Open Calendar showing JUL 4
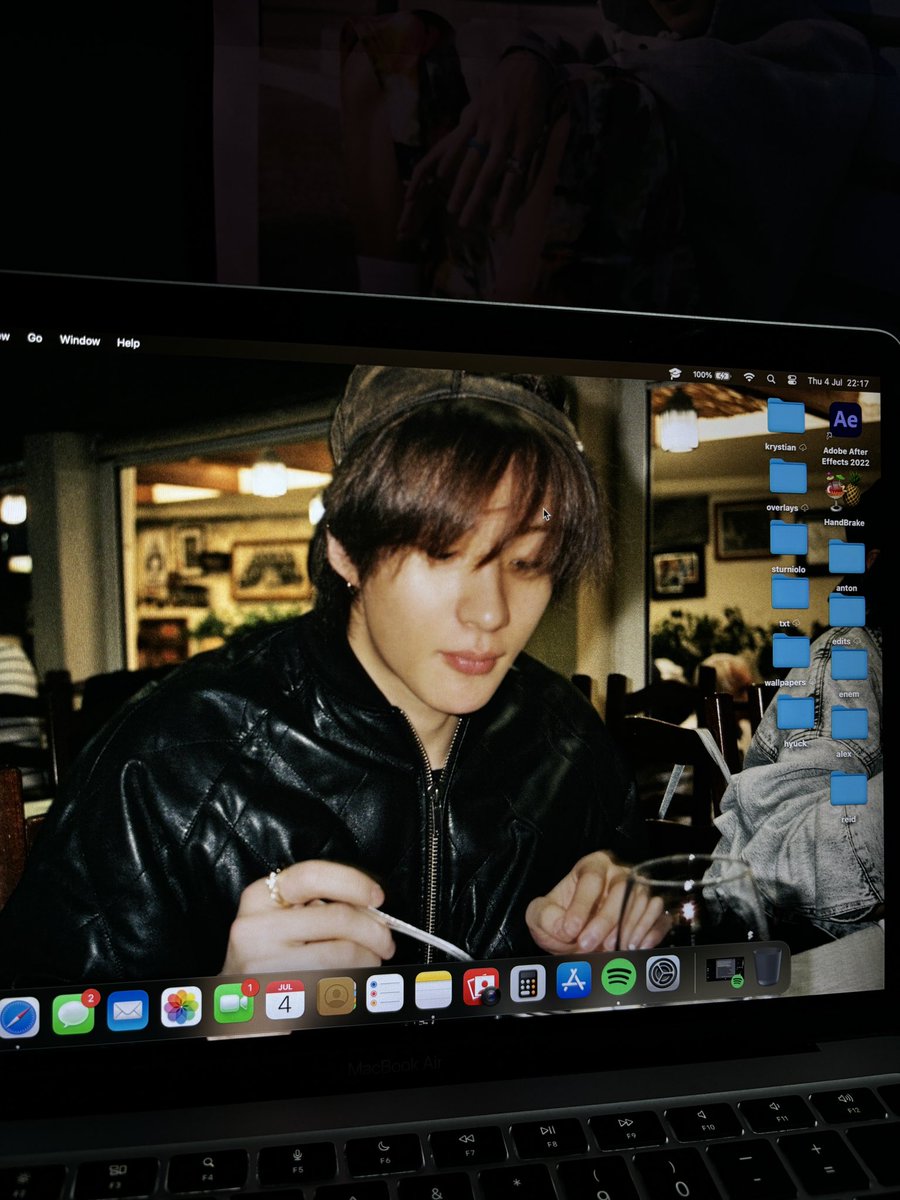Image resolution: width=900 pixels, height=1200 pixels. pyautogui.click(x=285, y=999)
